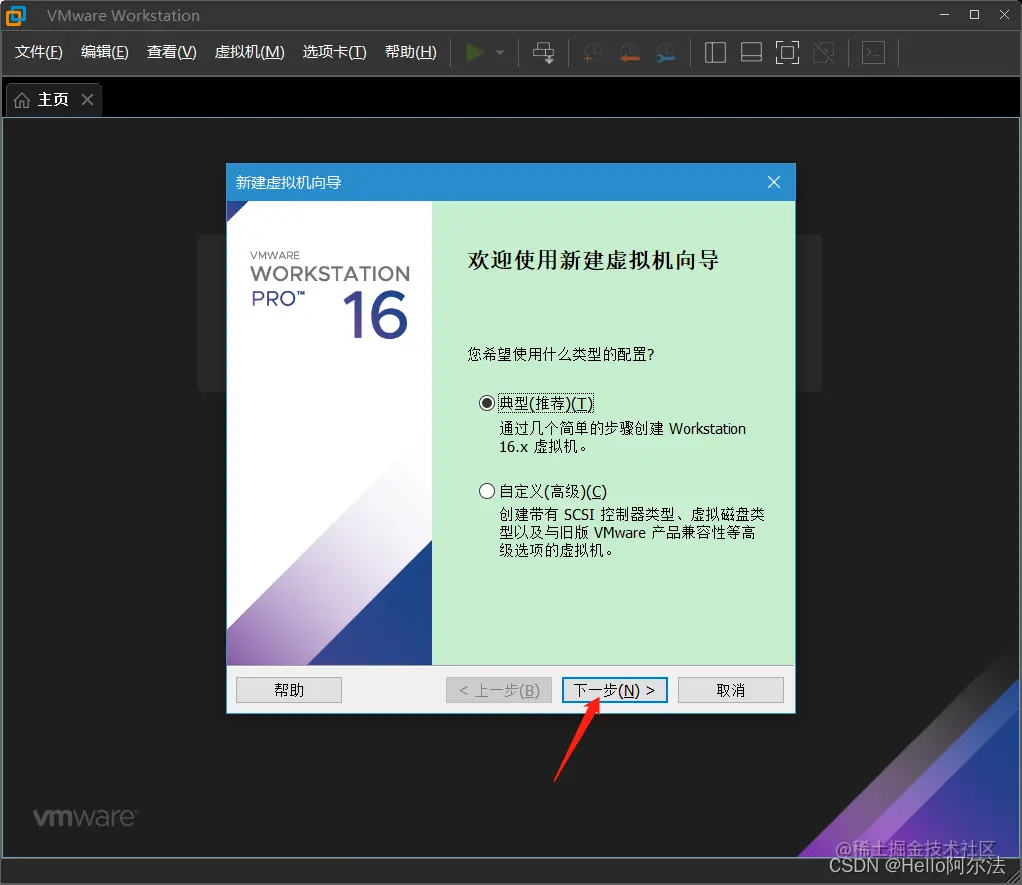The height and width of the screenshot is (885, 1022).
Task: Switch to the 主页 tab
Action: pos(48,99)
